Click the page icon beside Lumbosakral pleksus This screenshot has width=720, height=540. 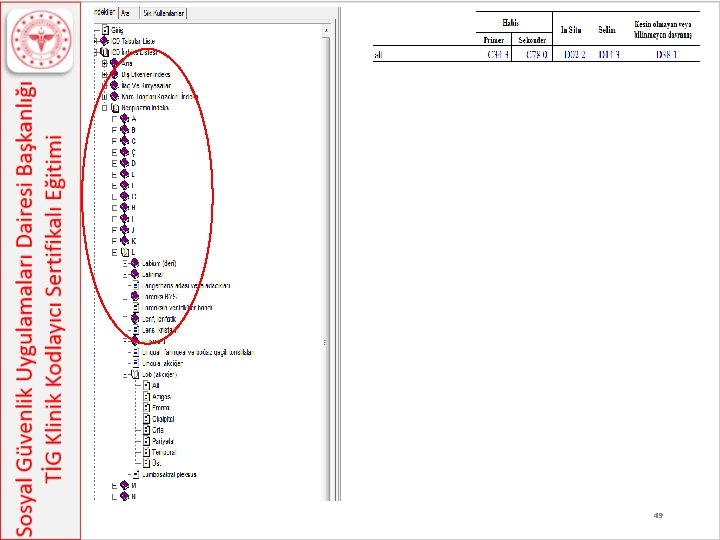(x=136, y=474)
